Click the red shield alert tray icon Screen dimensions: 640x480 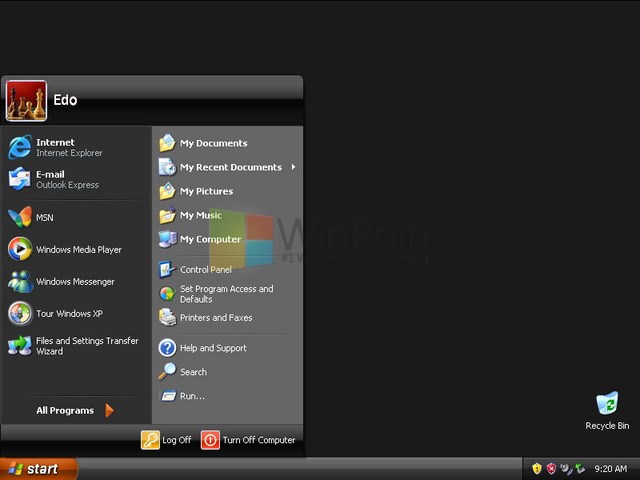click(551, 469)
